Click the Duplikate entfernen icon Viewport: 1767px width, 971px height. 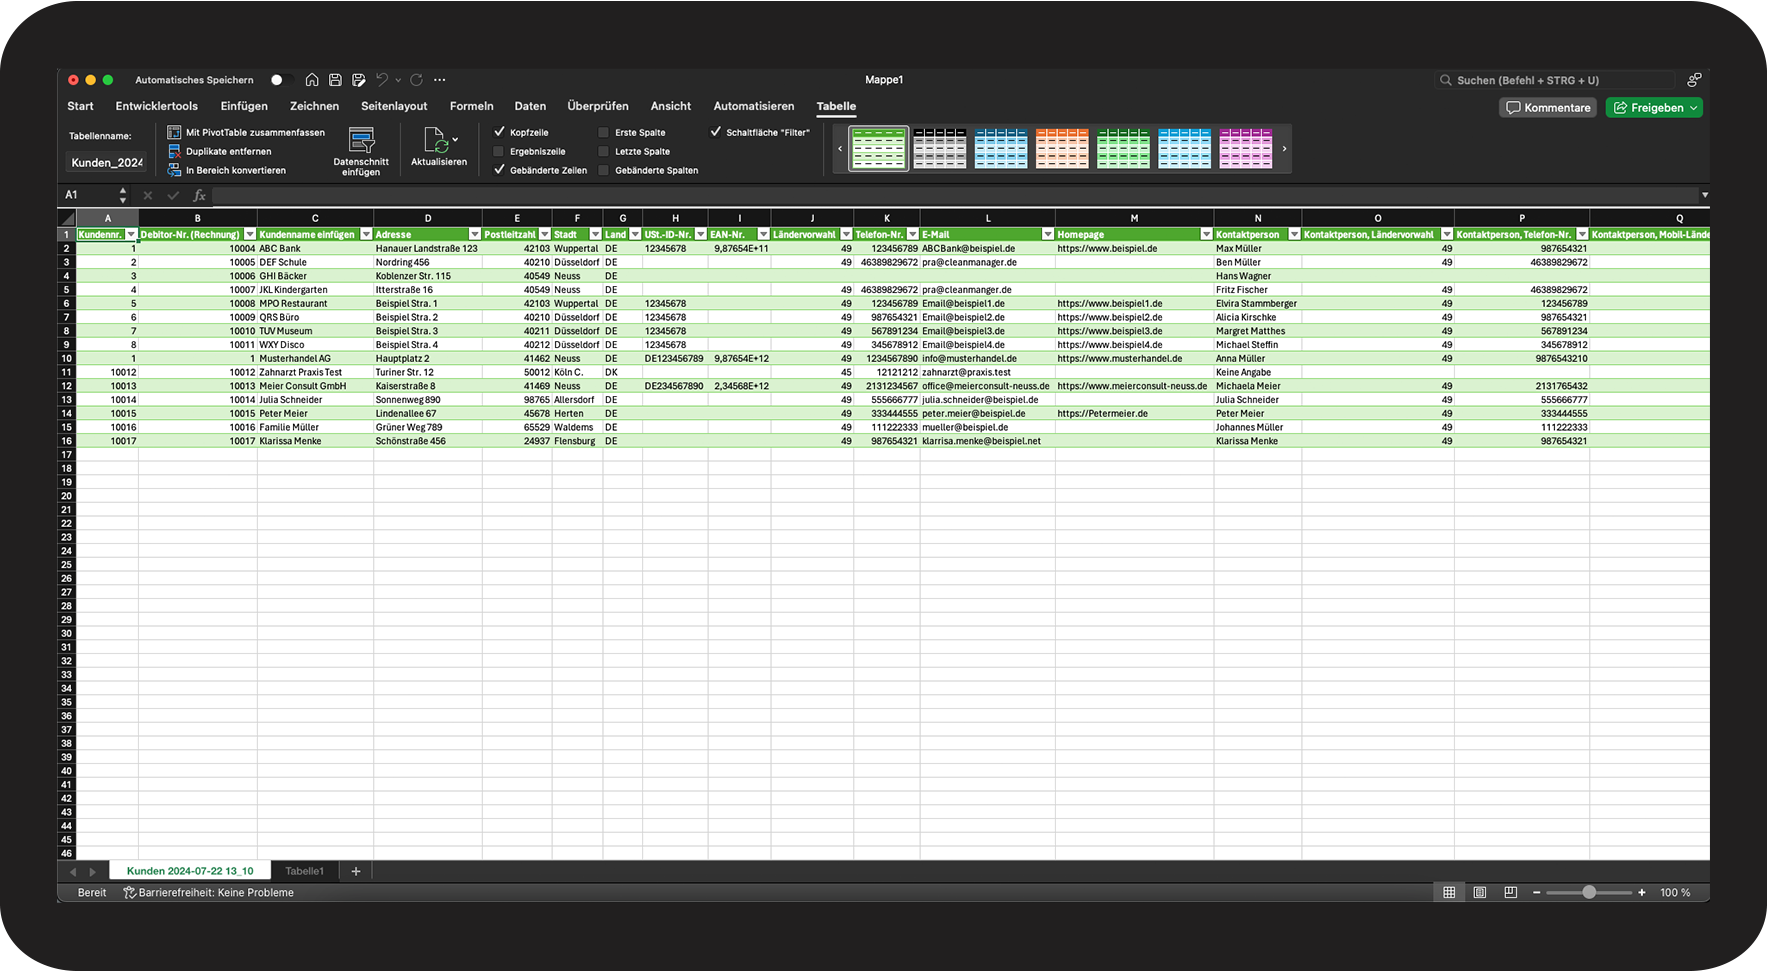(174, 151)
